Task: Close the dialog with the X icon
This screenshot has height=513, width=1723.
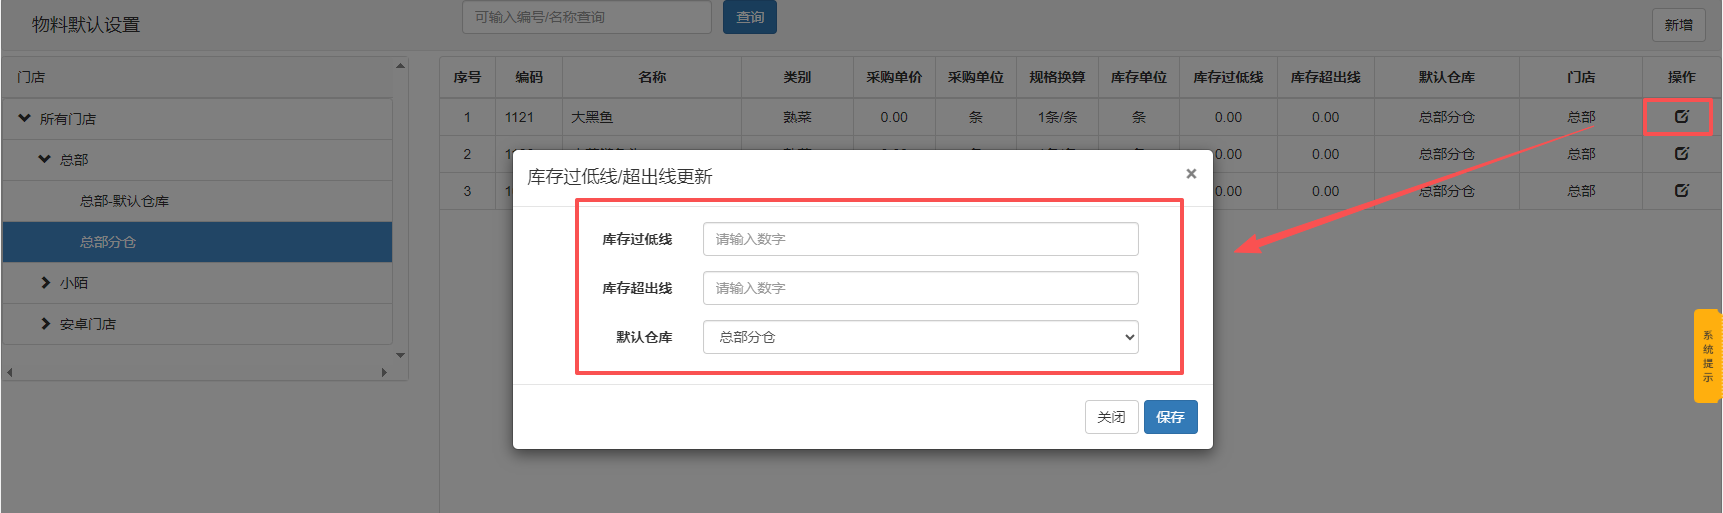Action: tap(1190, 174)
